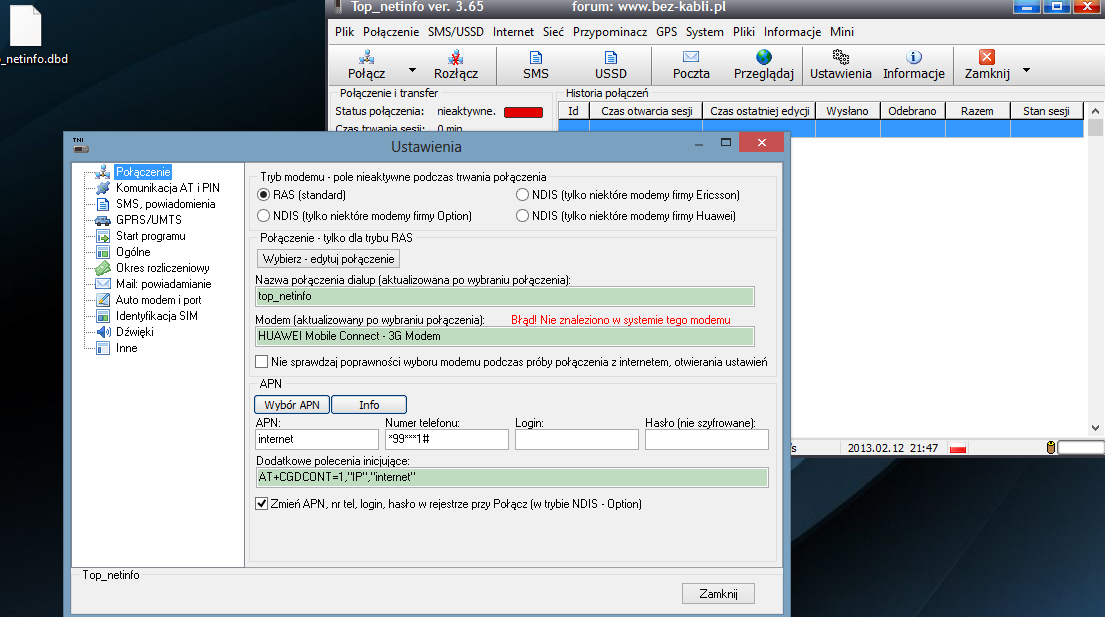This screenshot has width=1105, height=617.
Task: Toggle 'Nie sprawdzaj poprawności wyboru modemu' checkbox
Action: point(262,361)
